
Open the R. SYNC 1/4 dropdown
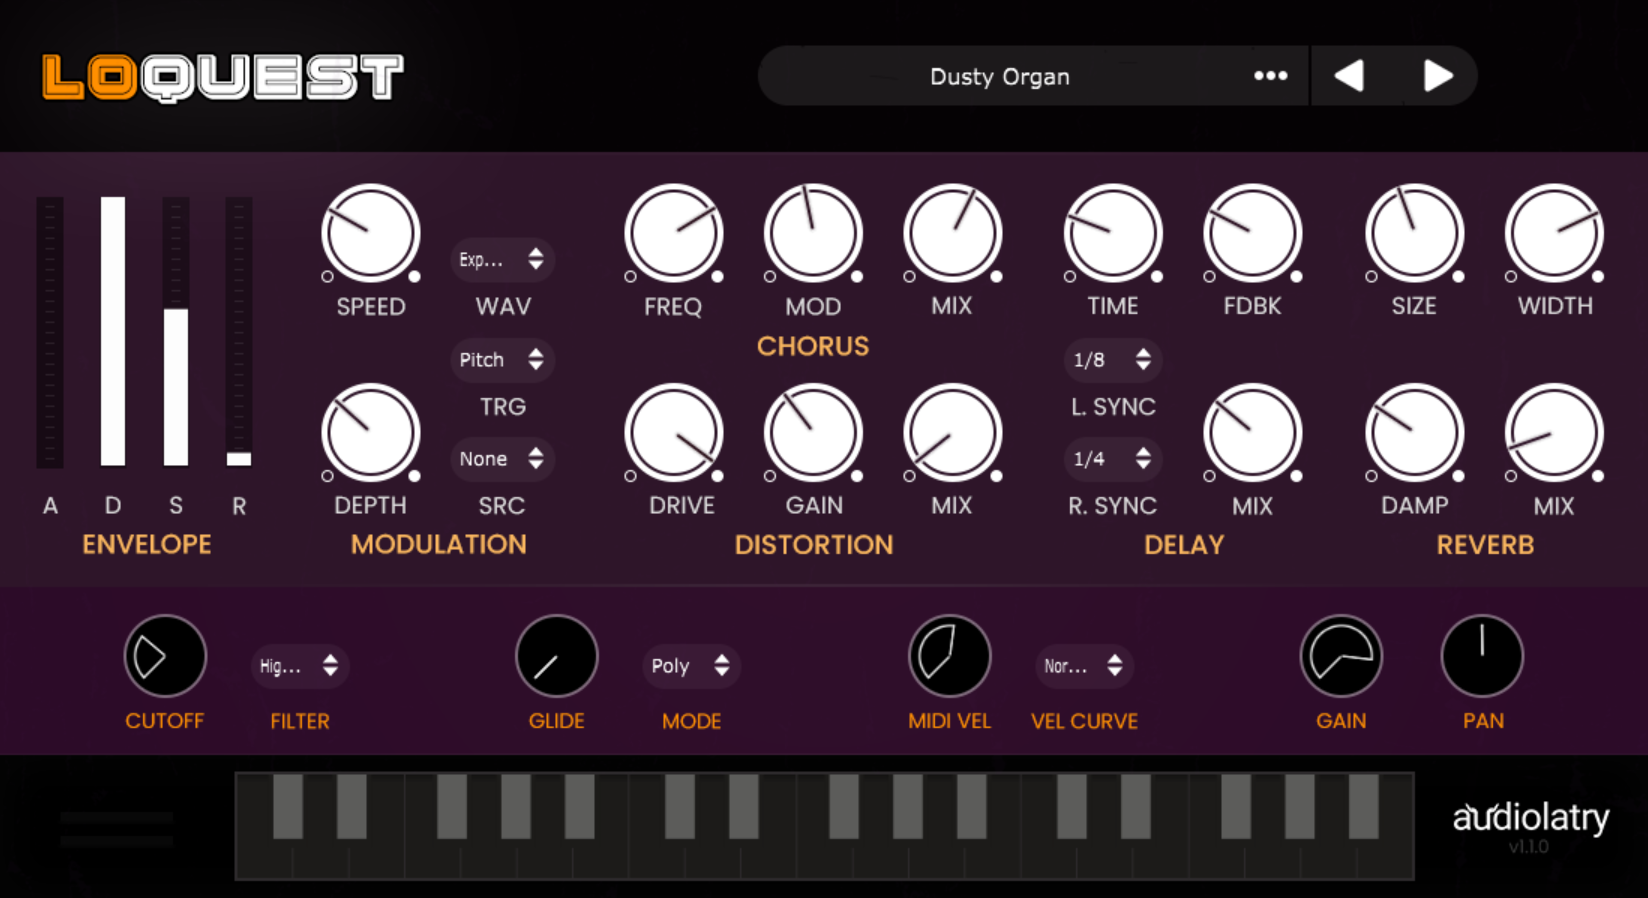pyautogui.click(x=1113, y=459)
